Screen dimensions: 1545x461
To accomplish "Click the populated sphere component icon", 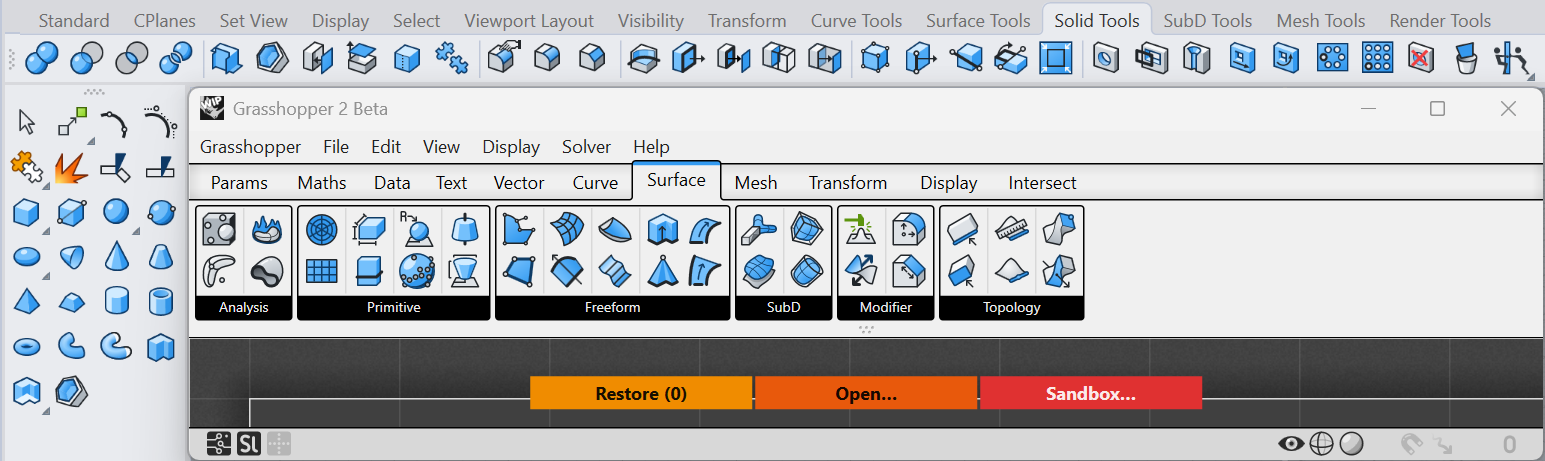I will [x=417, y=269].
